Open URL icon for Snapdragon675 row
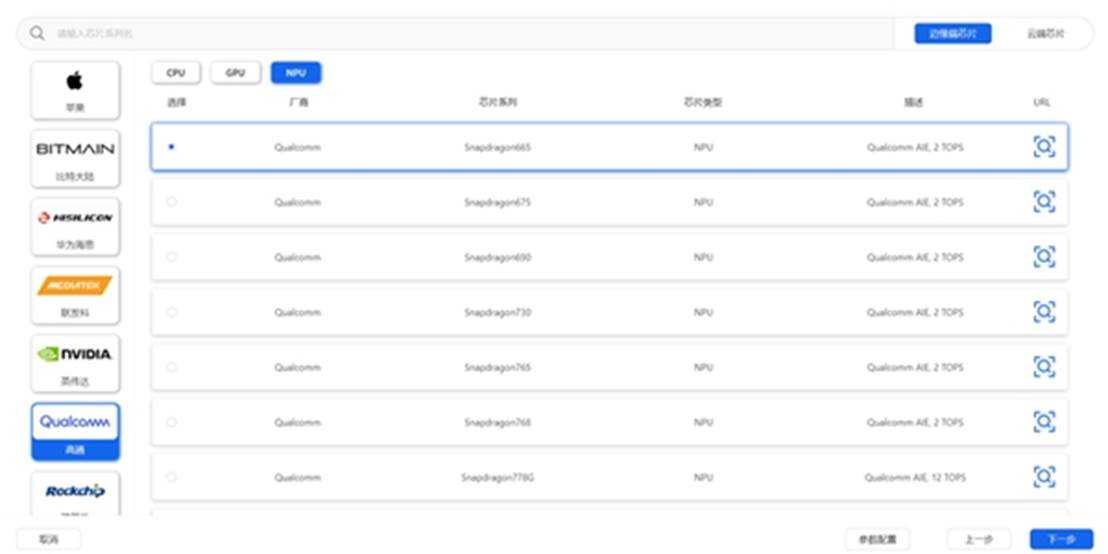The image size is (1108, 554). point(1044,202)
